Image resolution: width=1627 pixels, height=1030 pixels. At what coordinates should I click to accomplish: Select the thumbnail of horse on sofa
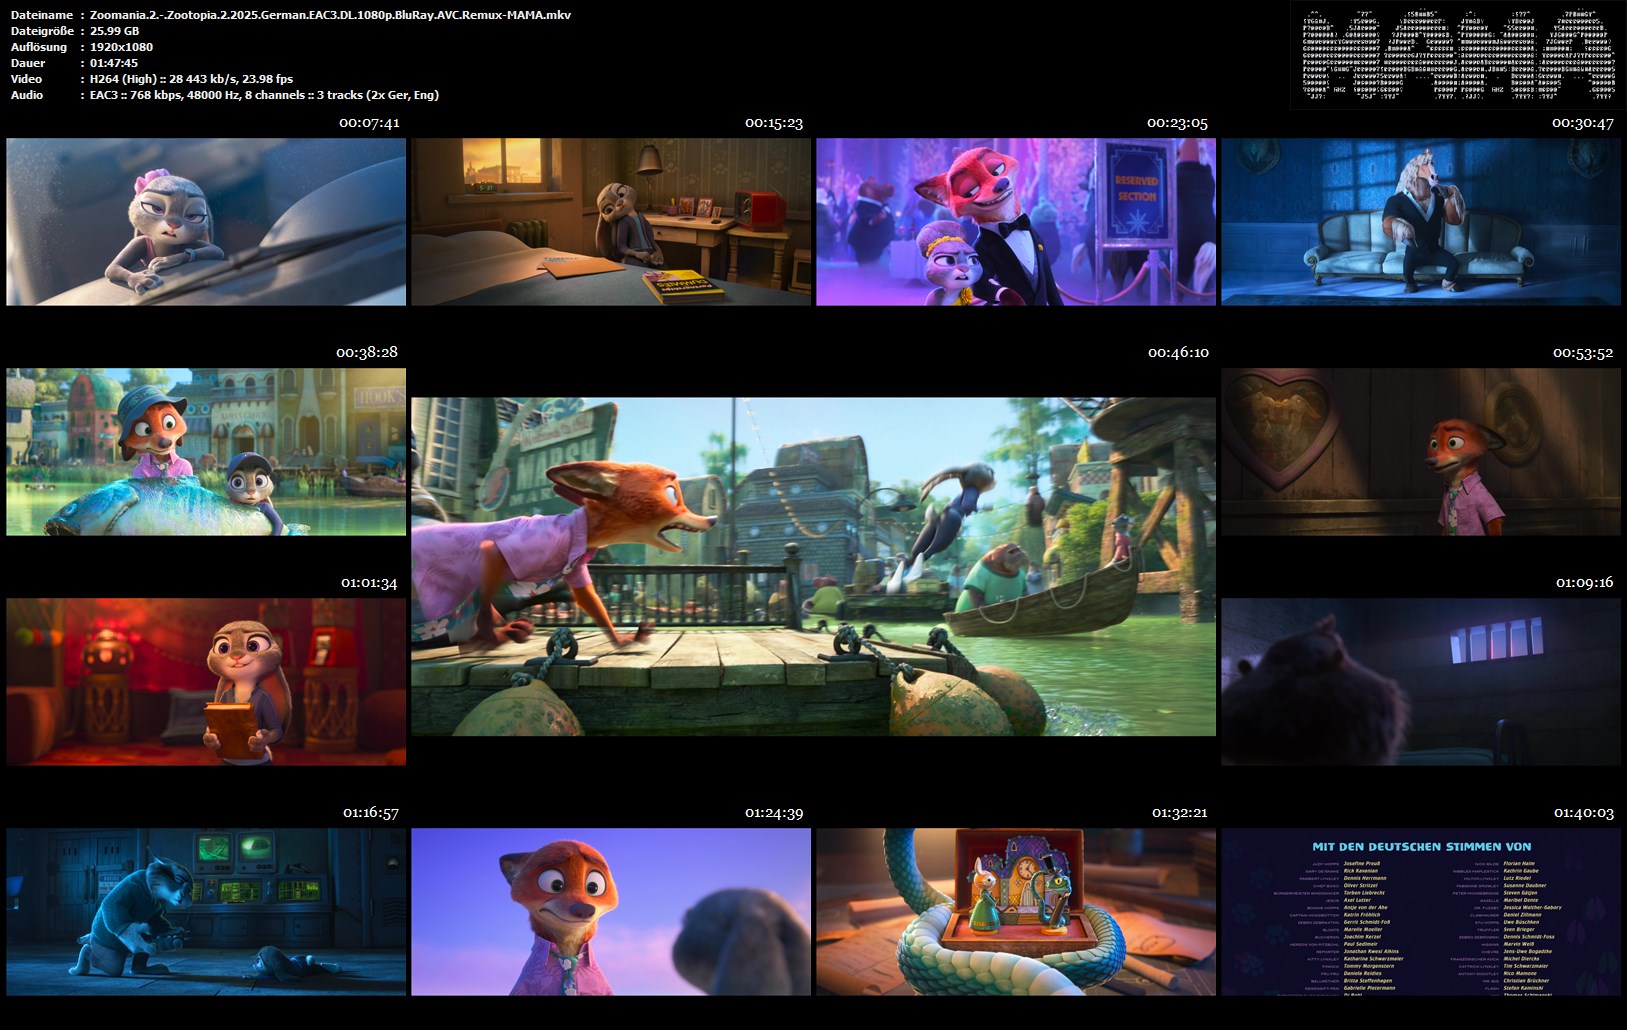(1421, 222)
